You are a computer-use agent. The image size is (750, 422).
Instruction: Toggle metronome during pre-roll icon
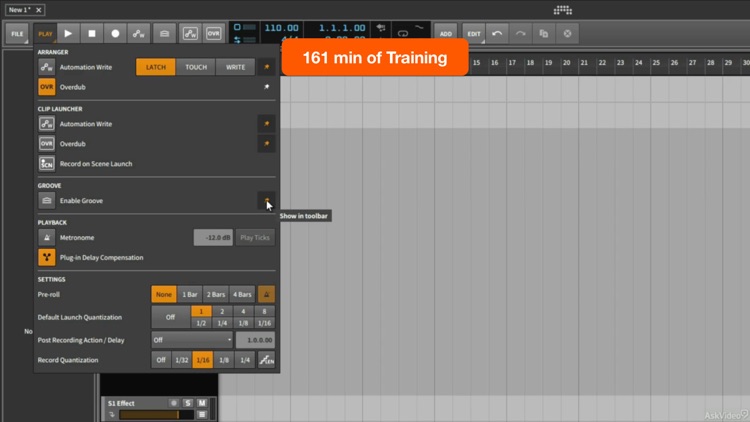266,294
